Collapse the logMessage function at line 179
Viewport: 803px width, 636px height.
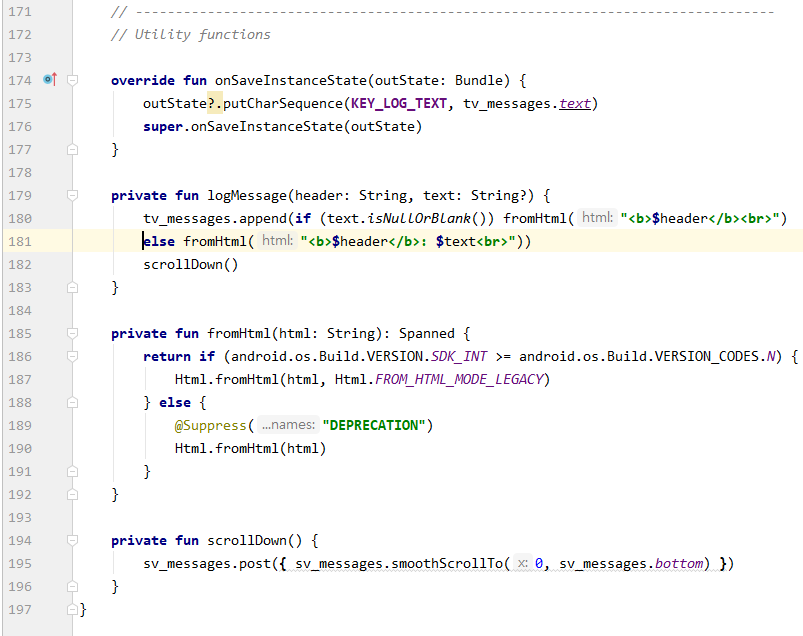(72, 195)
